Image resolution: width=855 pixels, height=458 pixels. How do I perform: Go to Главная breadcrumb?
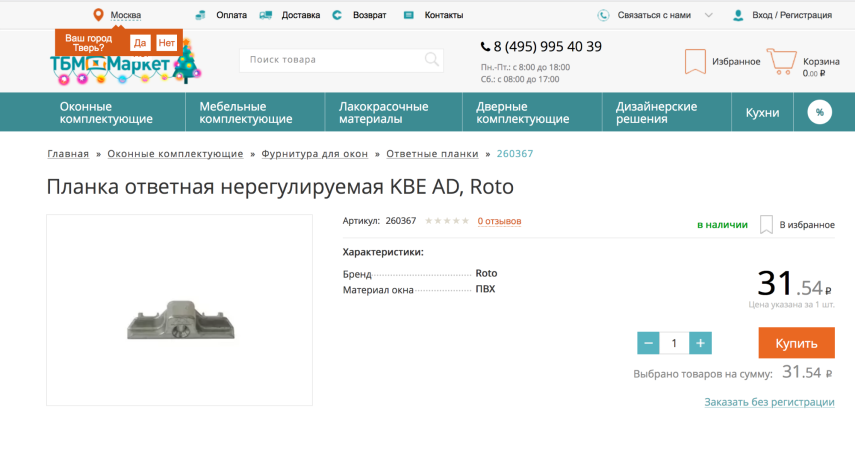click(x=68, y=154)
